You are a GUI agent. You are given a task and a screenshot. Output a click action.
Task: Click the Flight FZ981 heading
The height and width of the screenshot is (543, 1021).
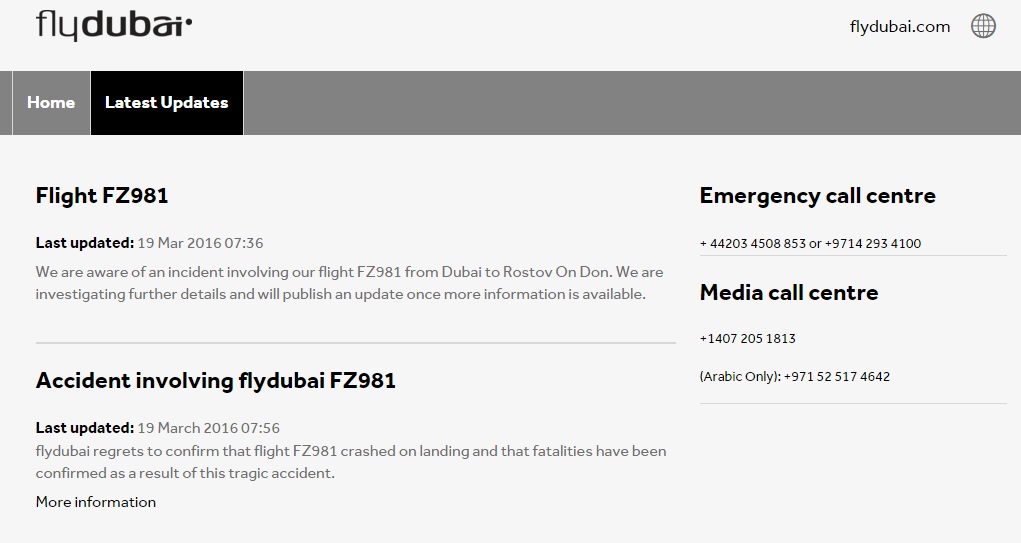(x=102, y=196)
